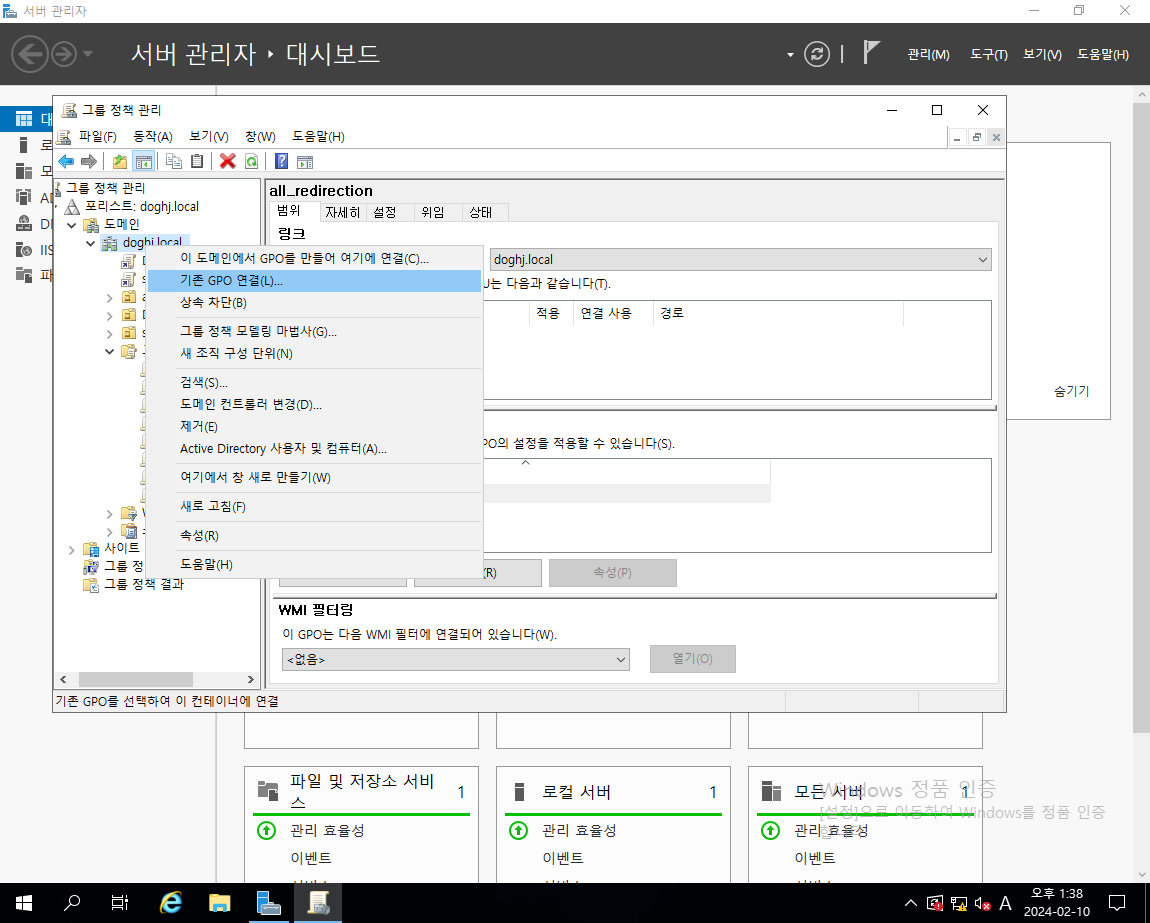Open the Server Manager notifications flag
Image resolution: width=1150 pixels, height=923 pixels.
871,53
